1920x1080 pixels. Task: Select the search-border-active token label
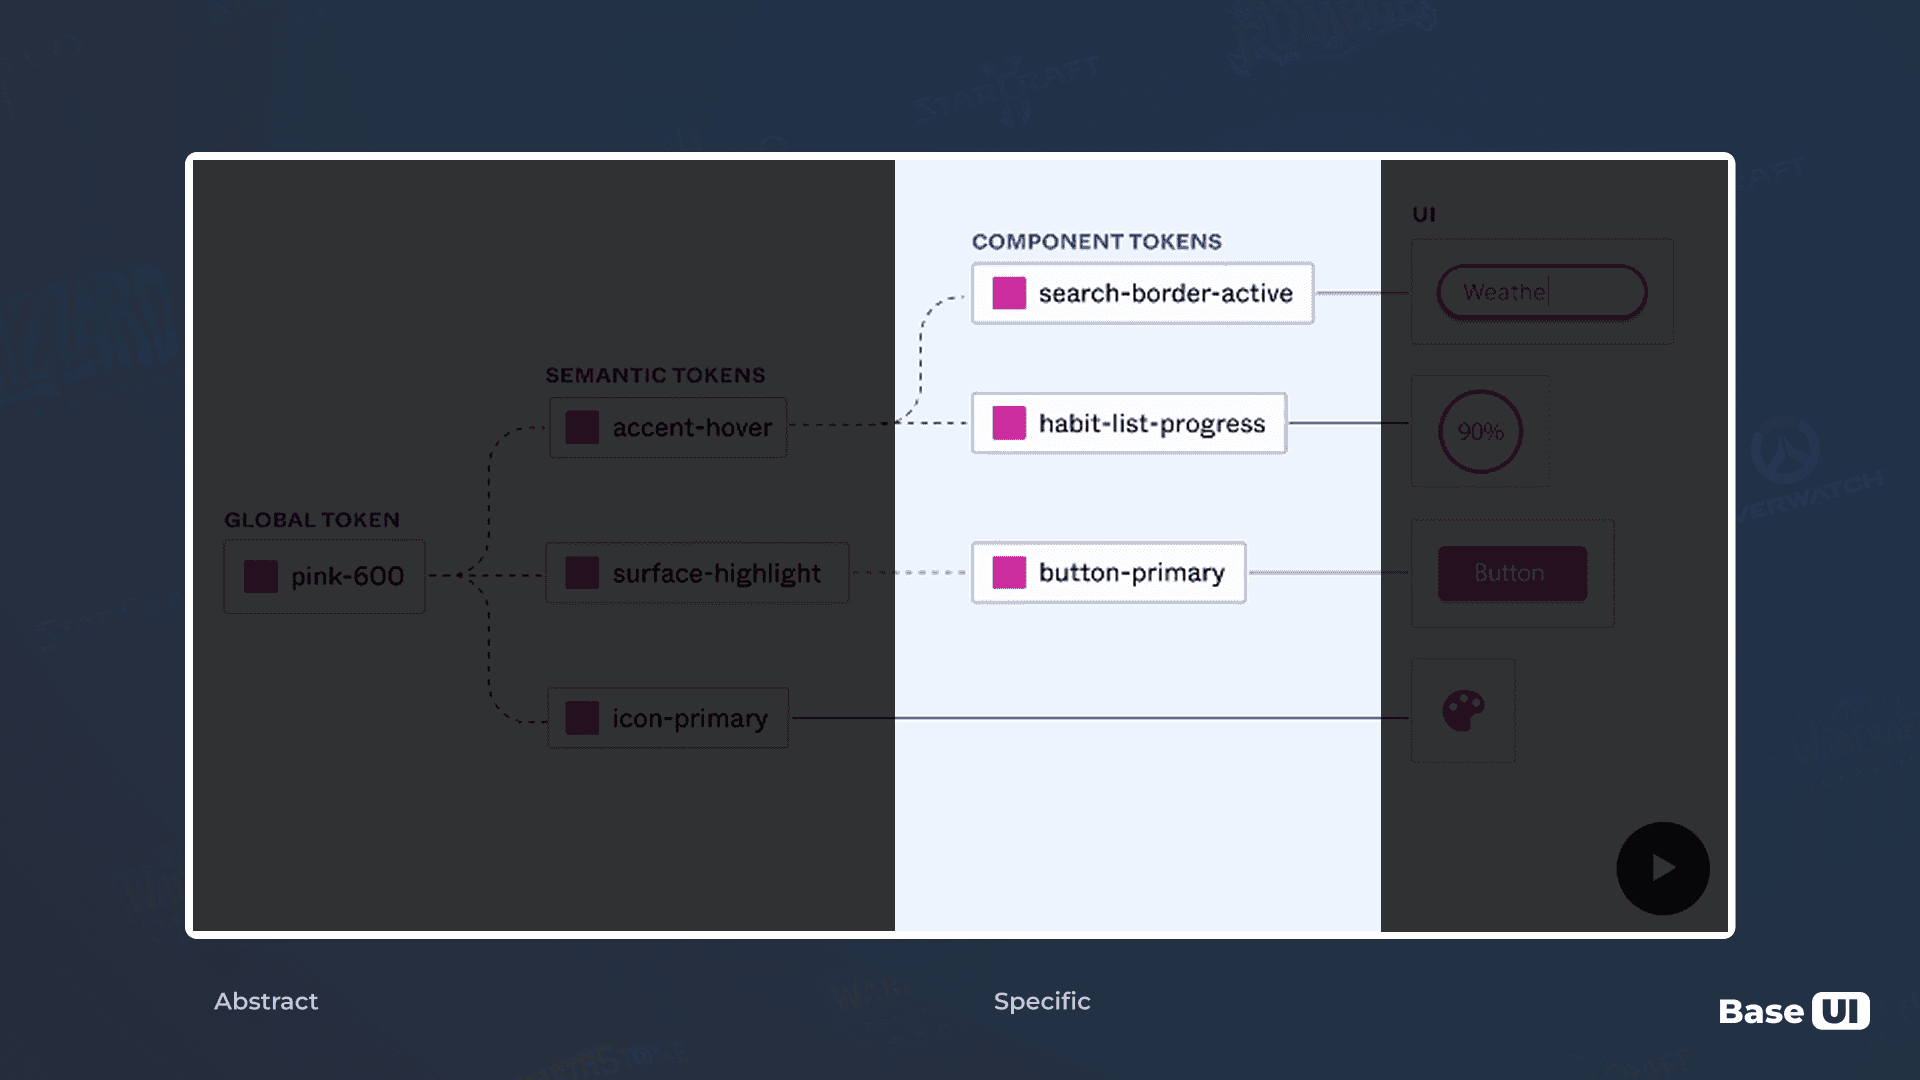(x=1166, y=293)
